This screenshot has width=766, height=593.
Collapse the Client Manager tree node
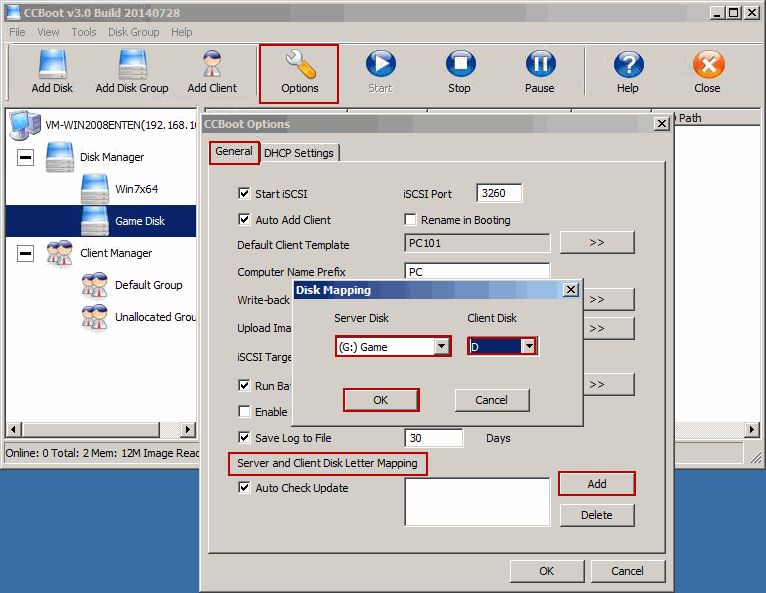(x=25, y=253)
